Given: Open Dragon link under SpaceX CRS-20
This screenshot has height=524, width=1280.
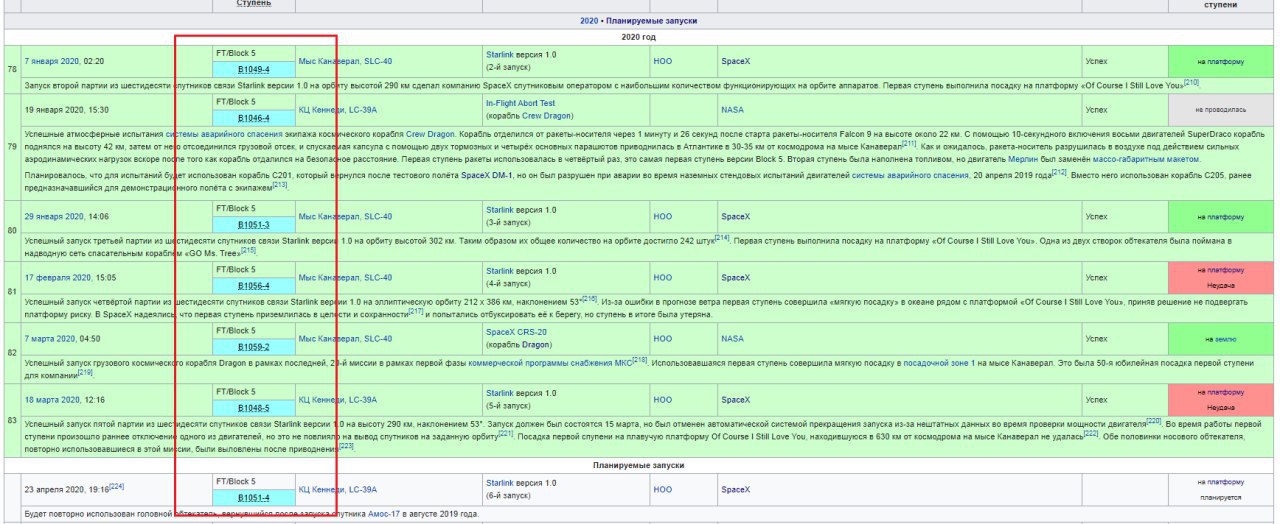Looking at the screenshot, I should pyautogui.click(x=537, y=345).
